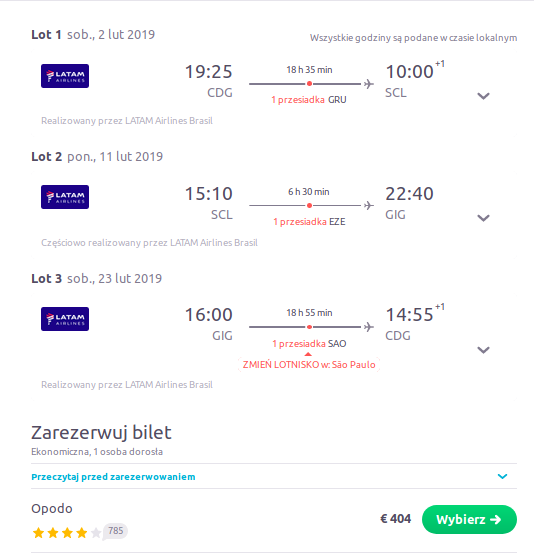
Task: Click the red stopover dot for EZE
Action: [x=309, y=206]
